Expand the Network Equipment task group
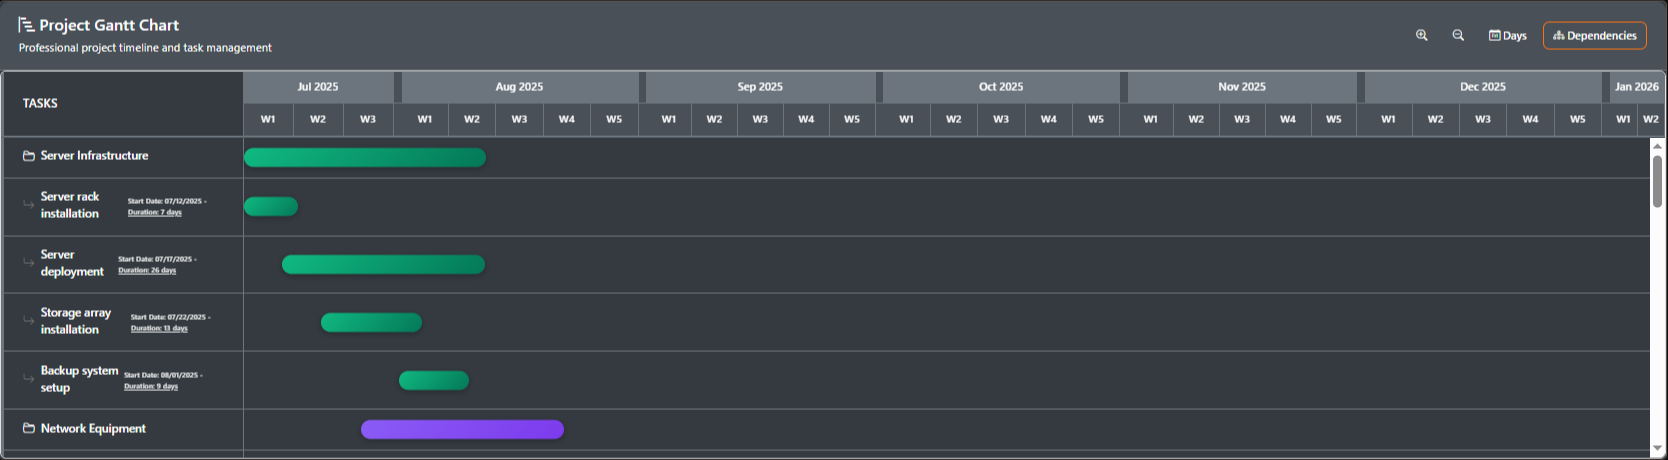Screen dimensions: 1668x460 pyautogui.click(x=93, y=429)
